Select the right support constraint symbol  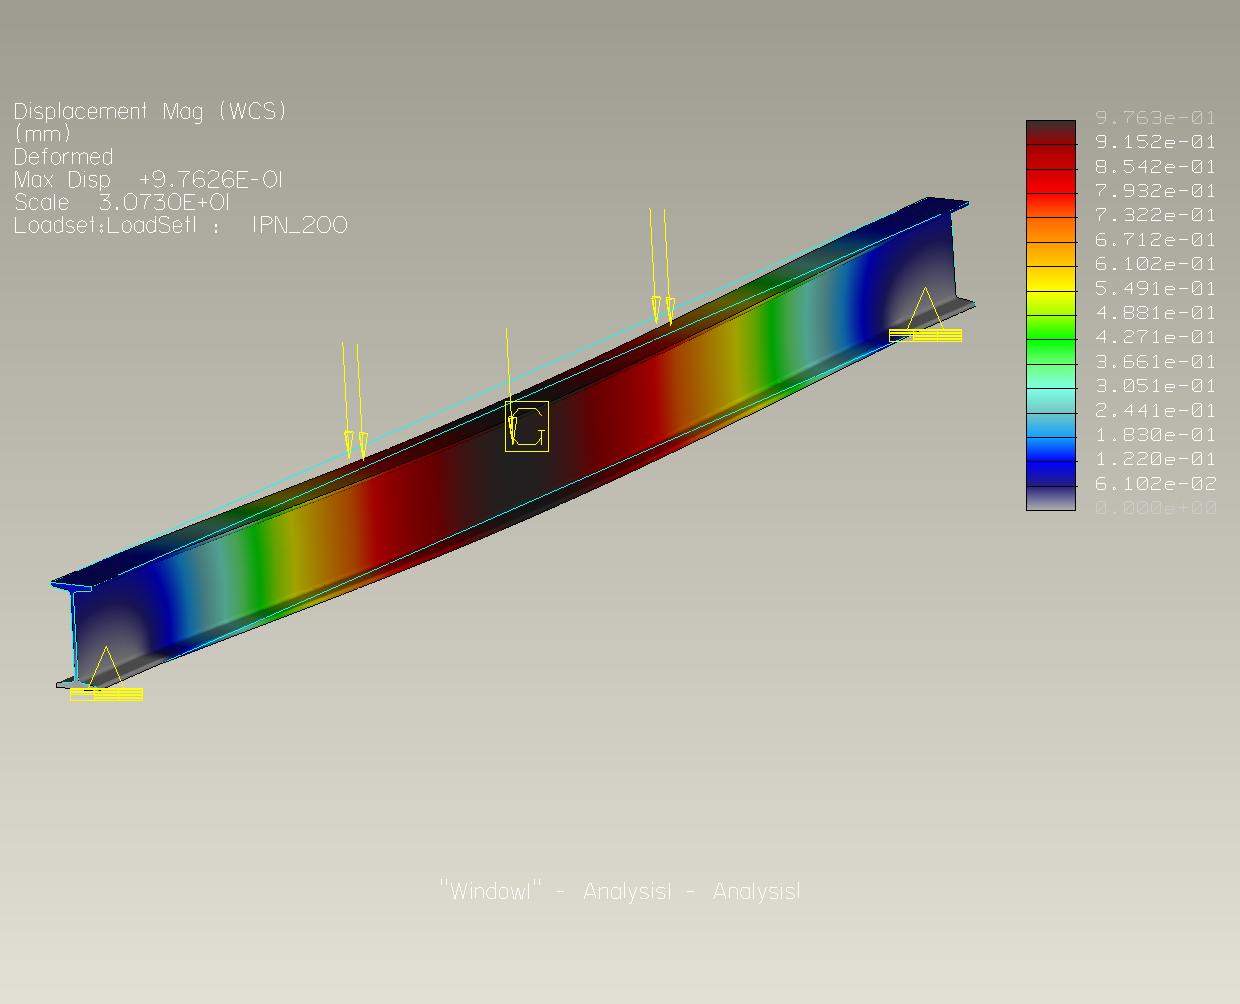925,315
